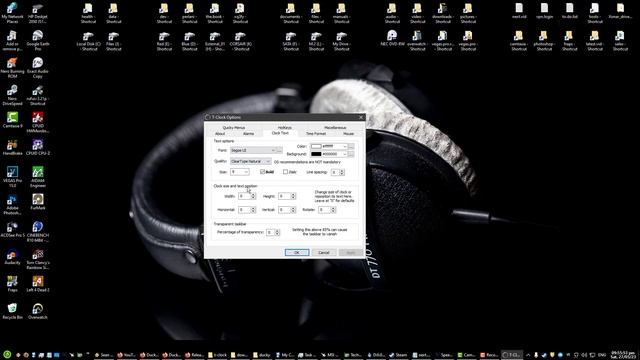Select the Tom Clancy's Rainbow Six icon

(38, 259)
